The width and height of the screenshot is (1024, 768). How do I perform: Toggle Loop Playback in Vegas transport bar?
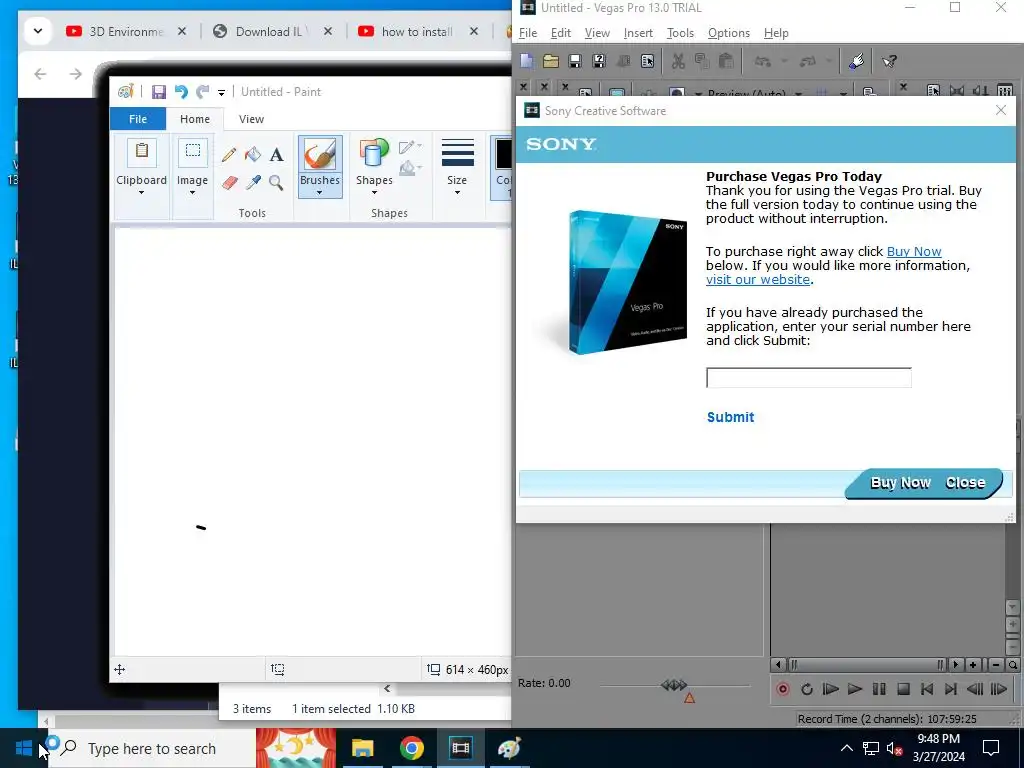click(807, 689)
